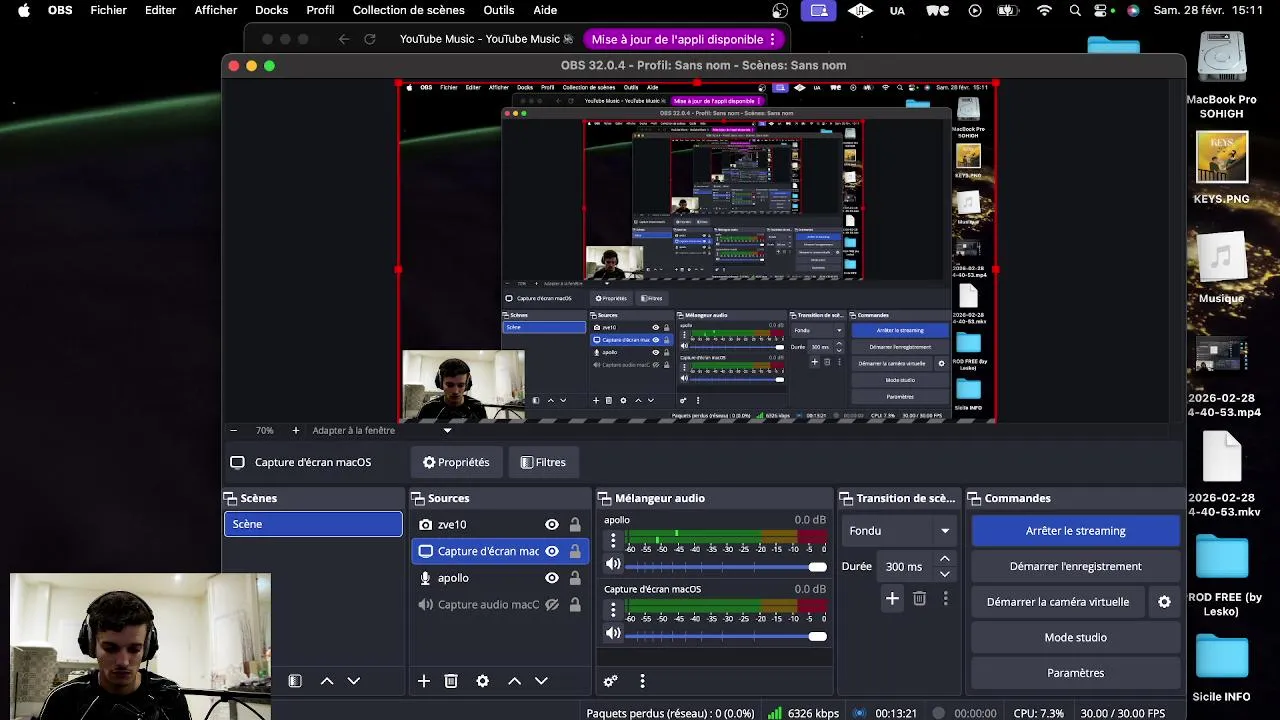Open the Docks menu
This screenshot has height=720, width=1280.
(271, 10)
